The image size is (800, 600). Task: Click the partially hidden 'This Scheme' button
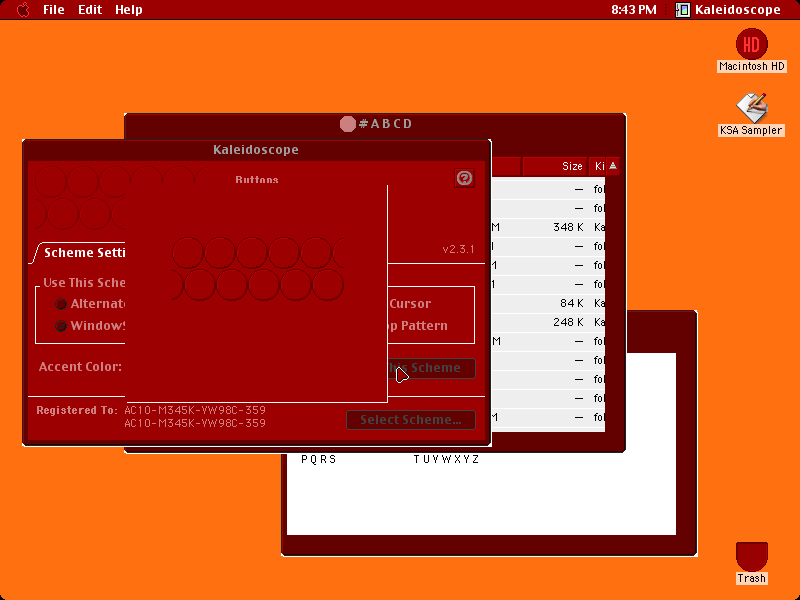pos(432,368)
